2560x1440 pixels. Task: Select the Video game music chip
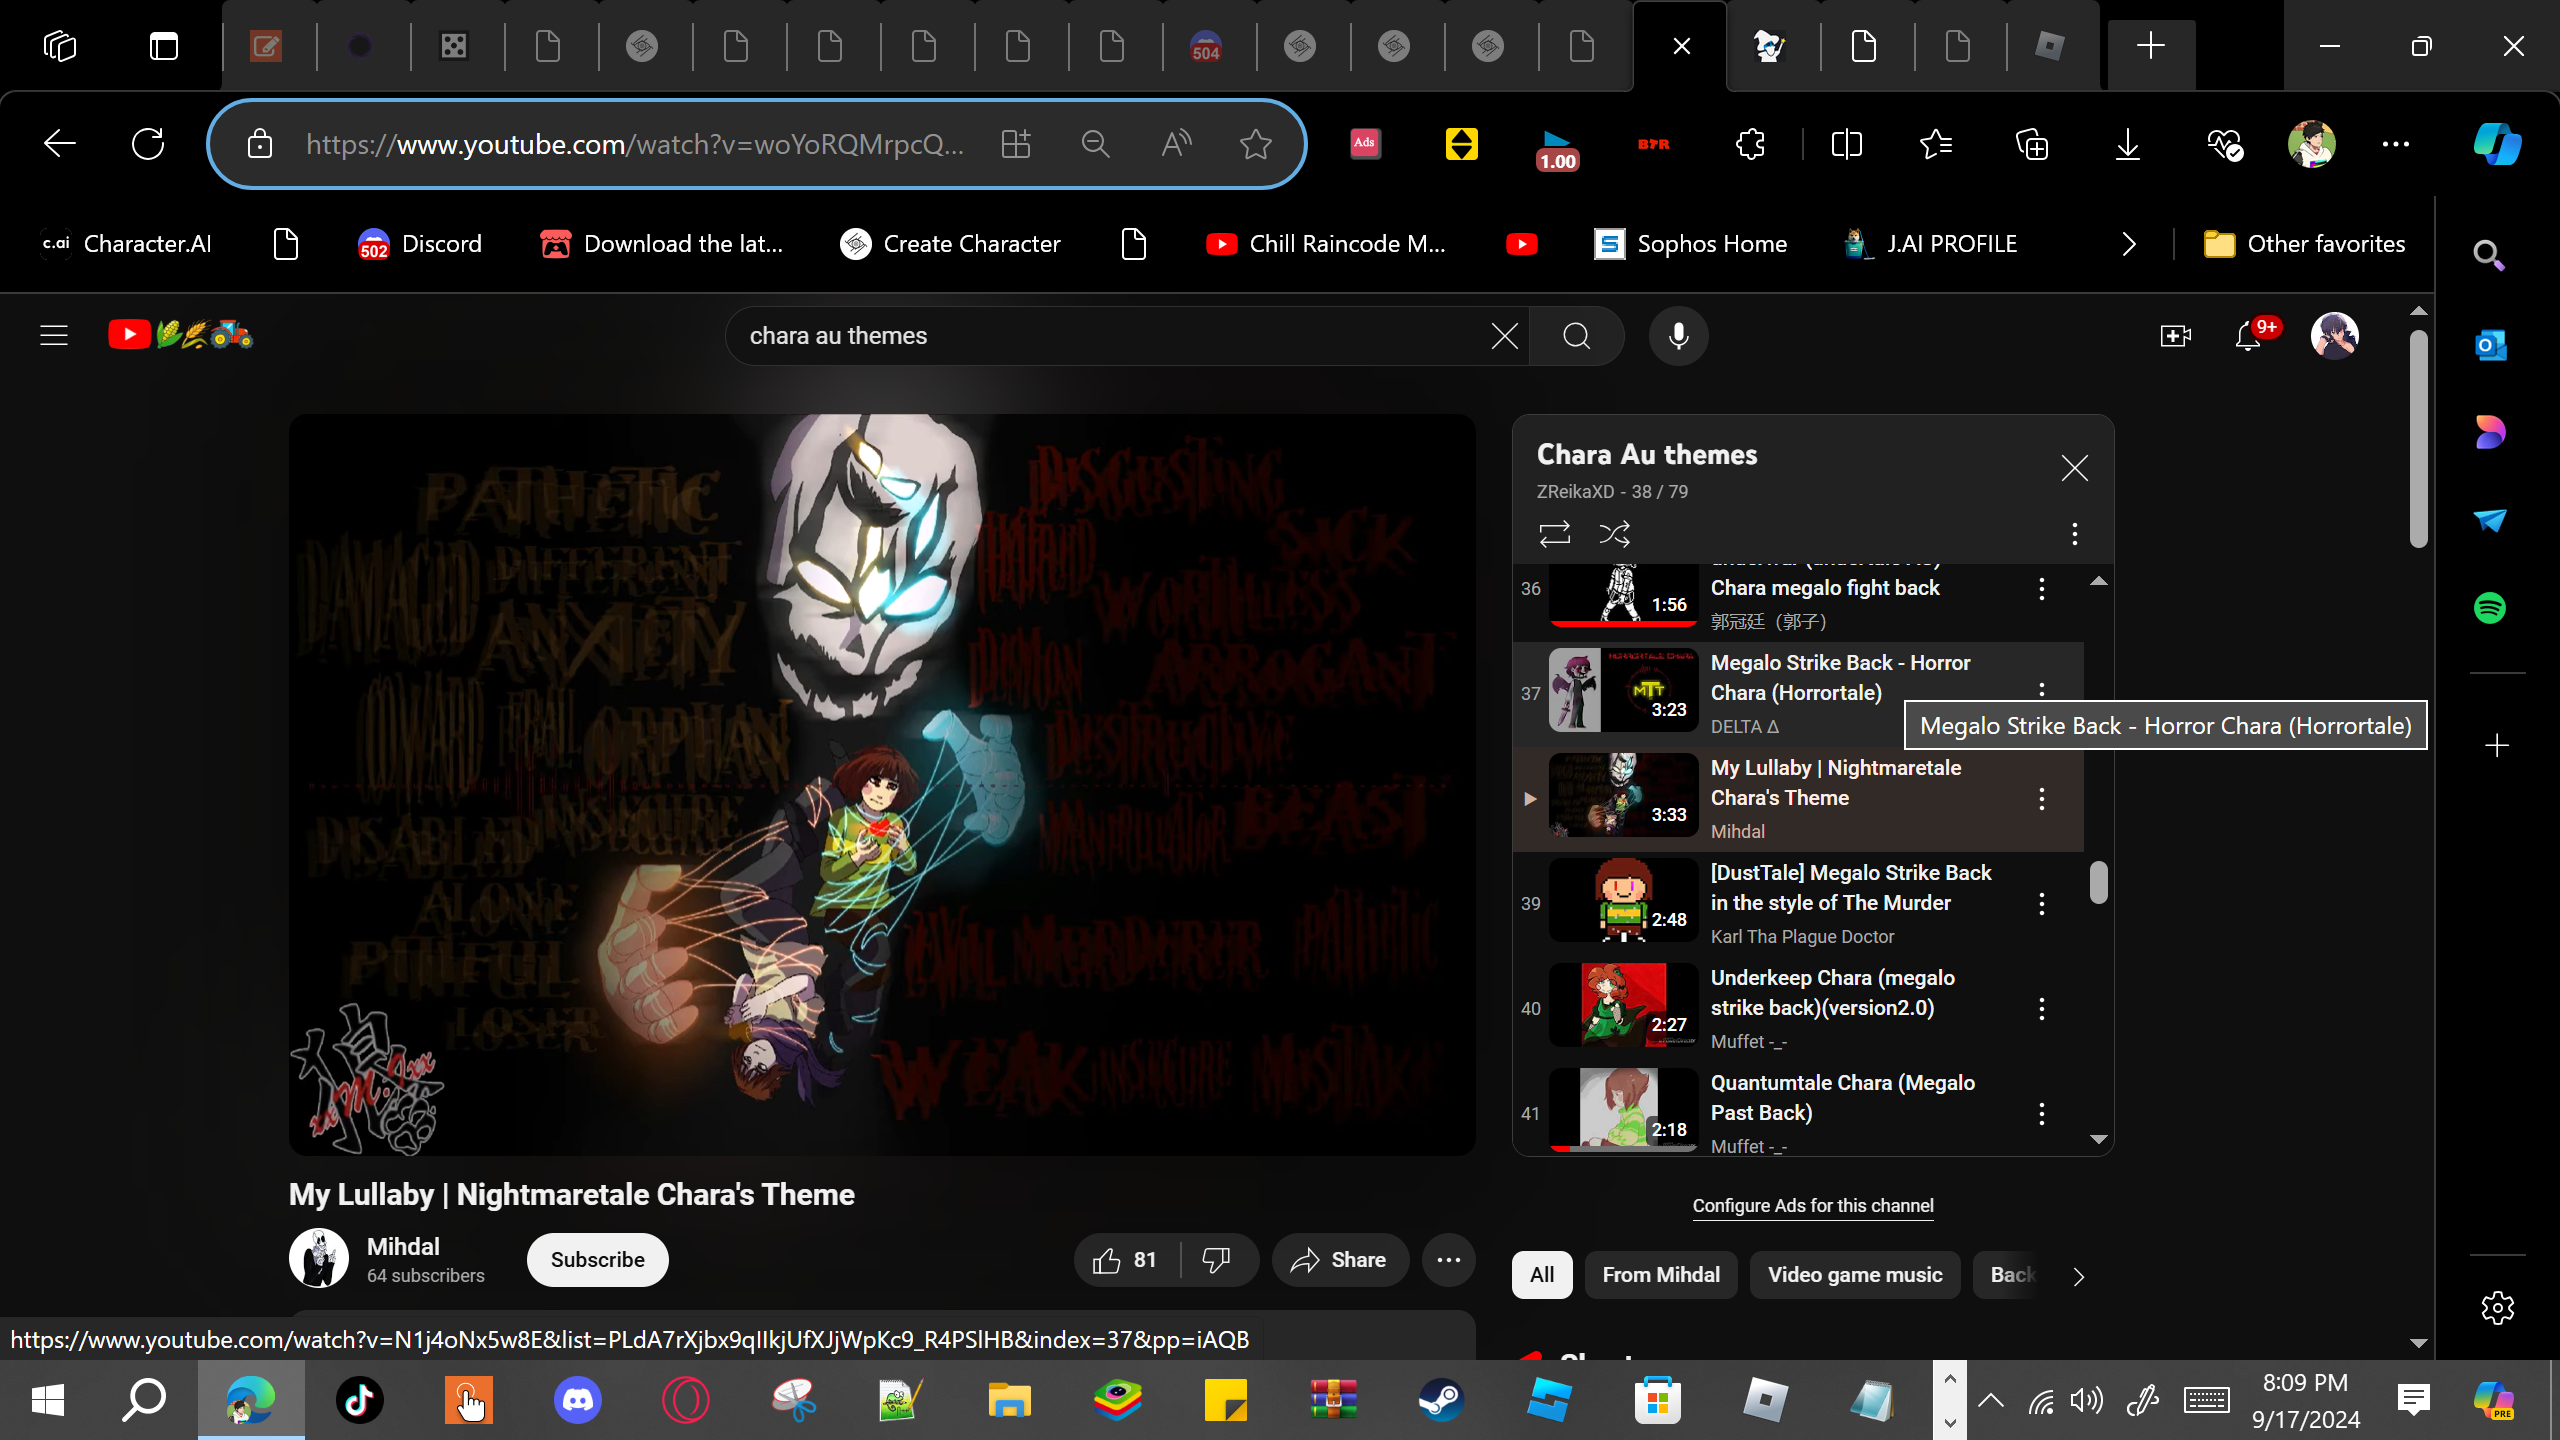(1854, 1275)
